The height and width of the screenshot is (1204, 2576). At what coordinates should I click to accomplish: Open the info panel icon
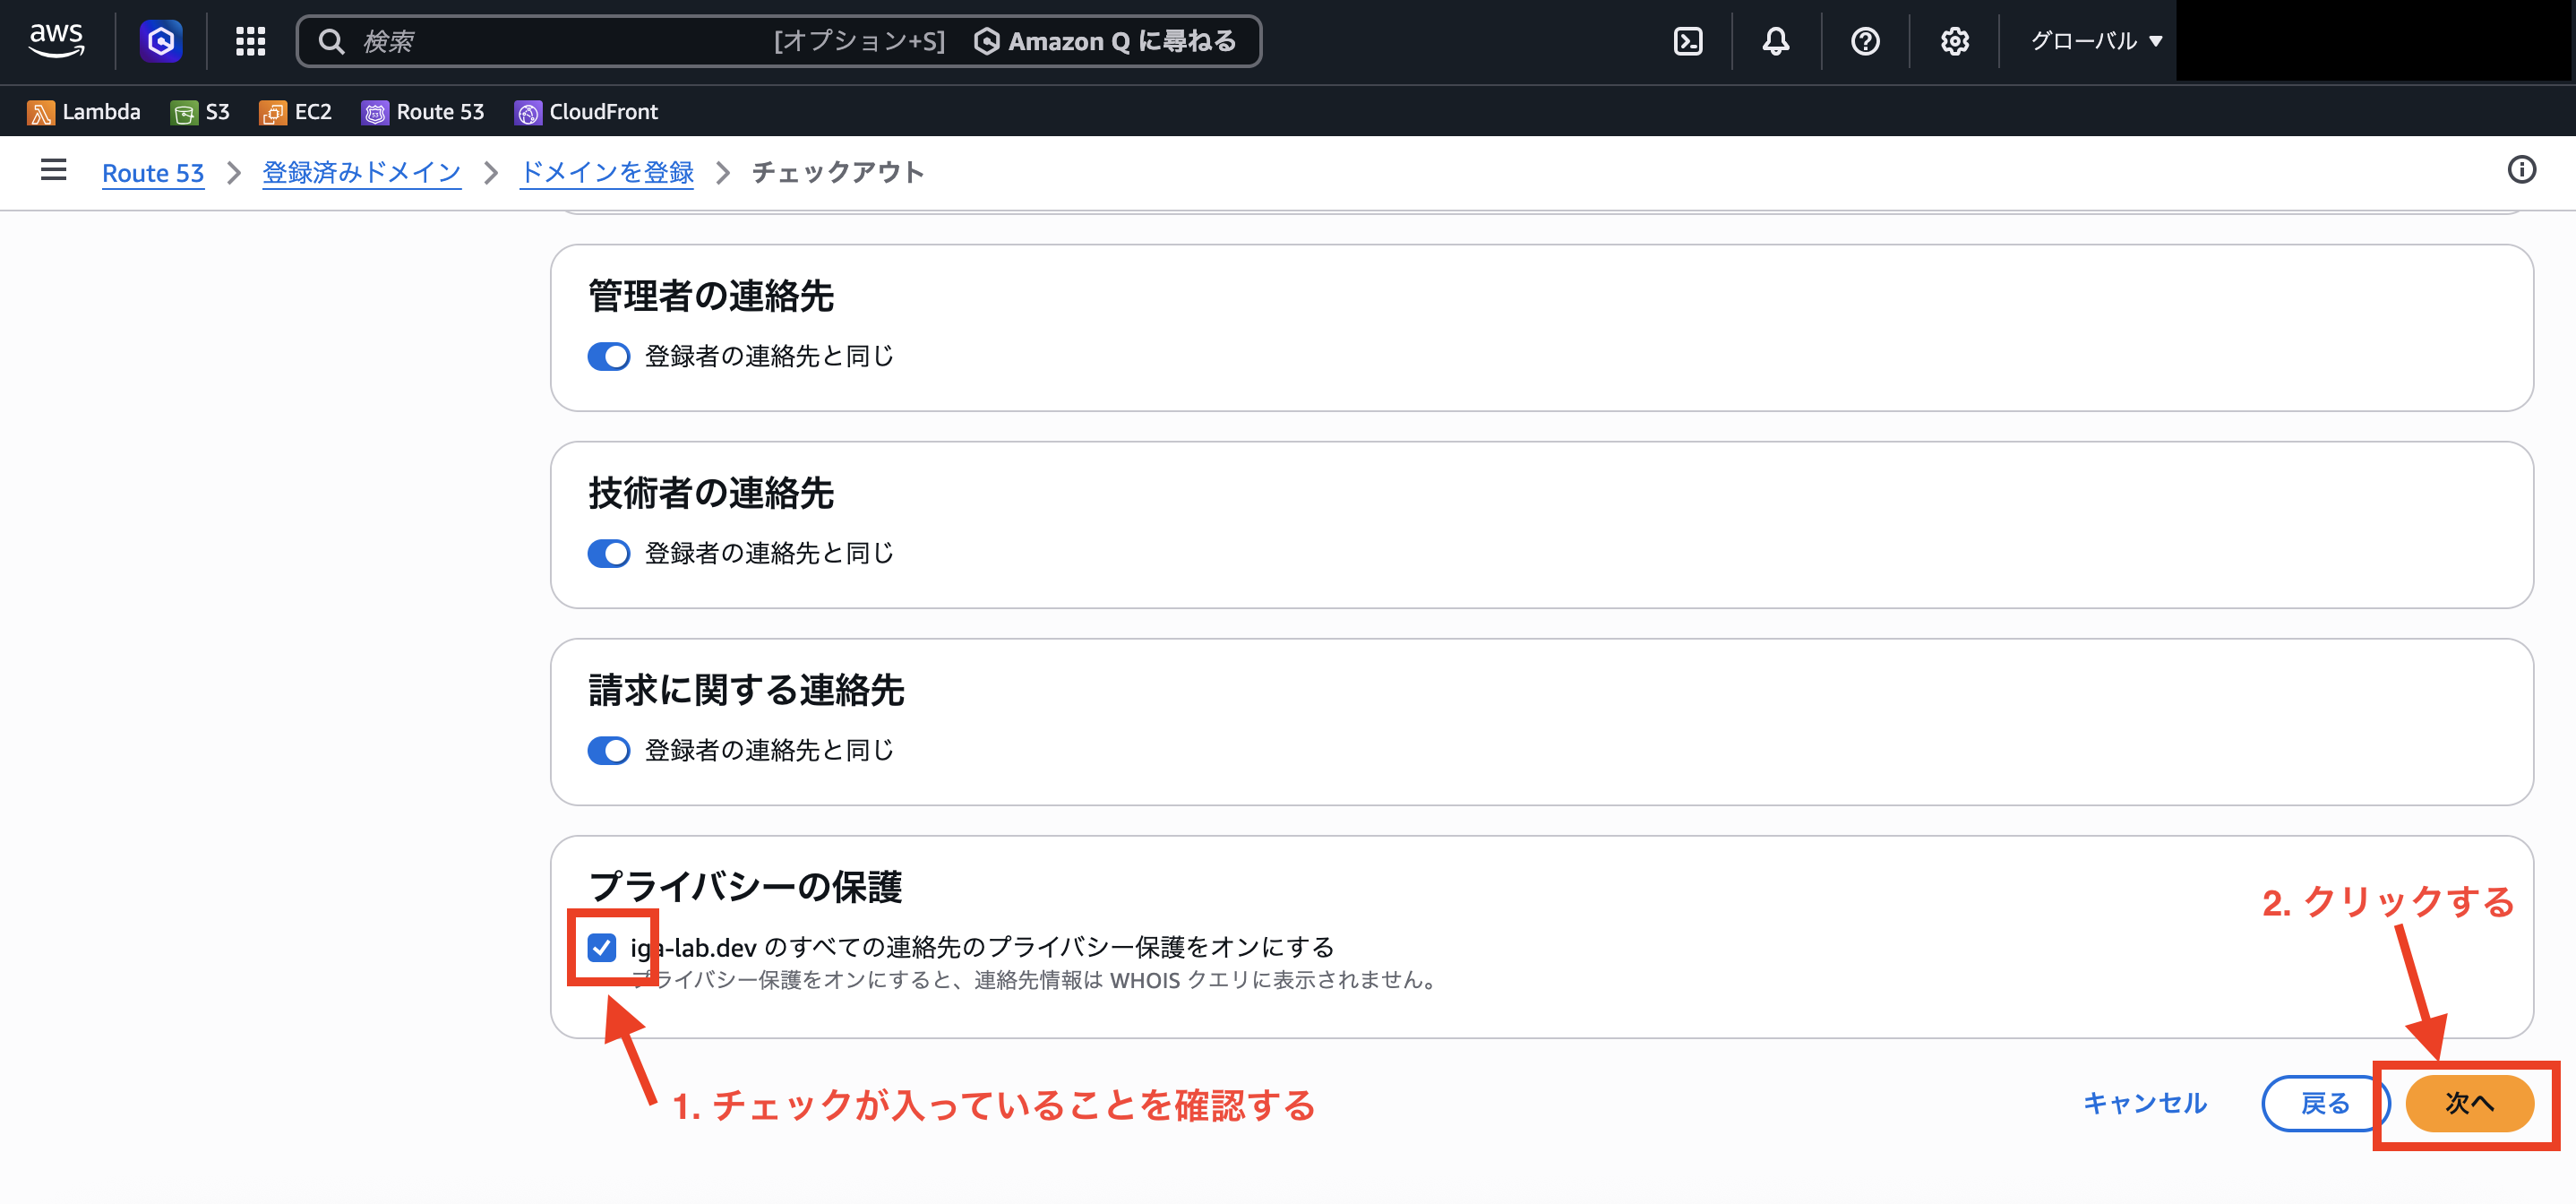coord(2521,170)
